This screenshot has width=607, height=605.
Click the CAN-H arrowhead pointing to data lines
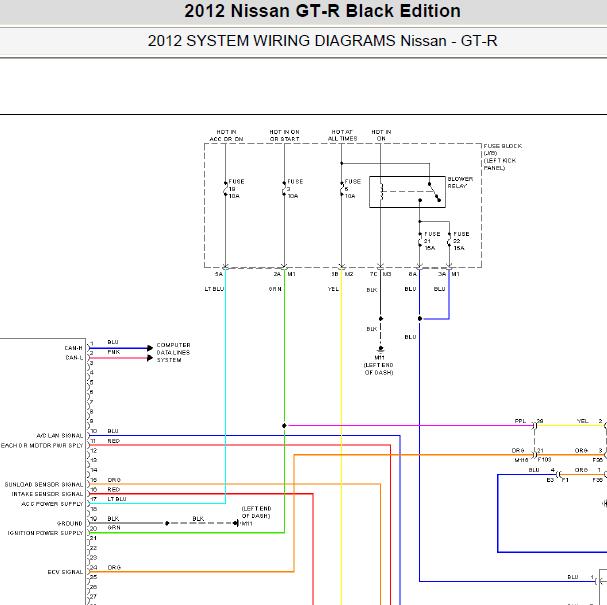coord(150,348)
